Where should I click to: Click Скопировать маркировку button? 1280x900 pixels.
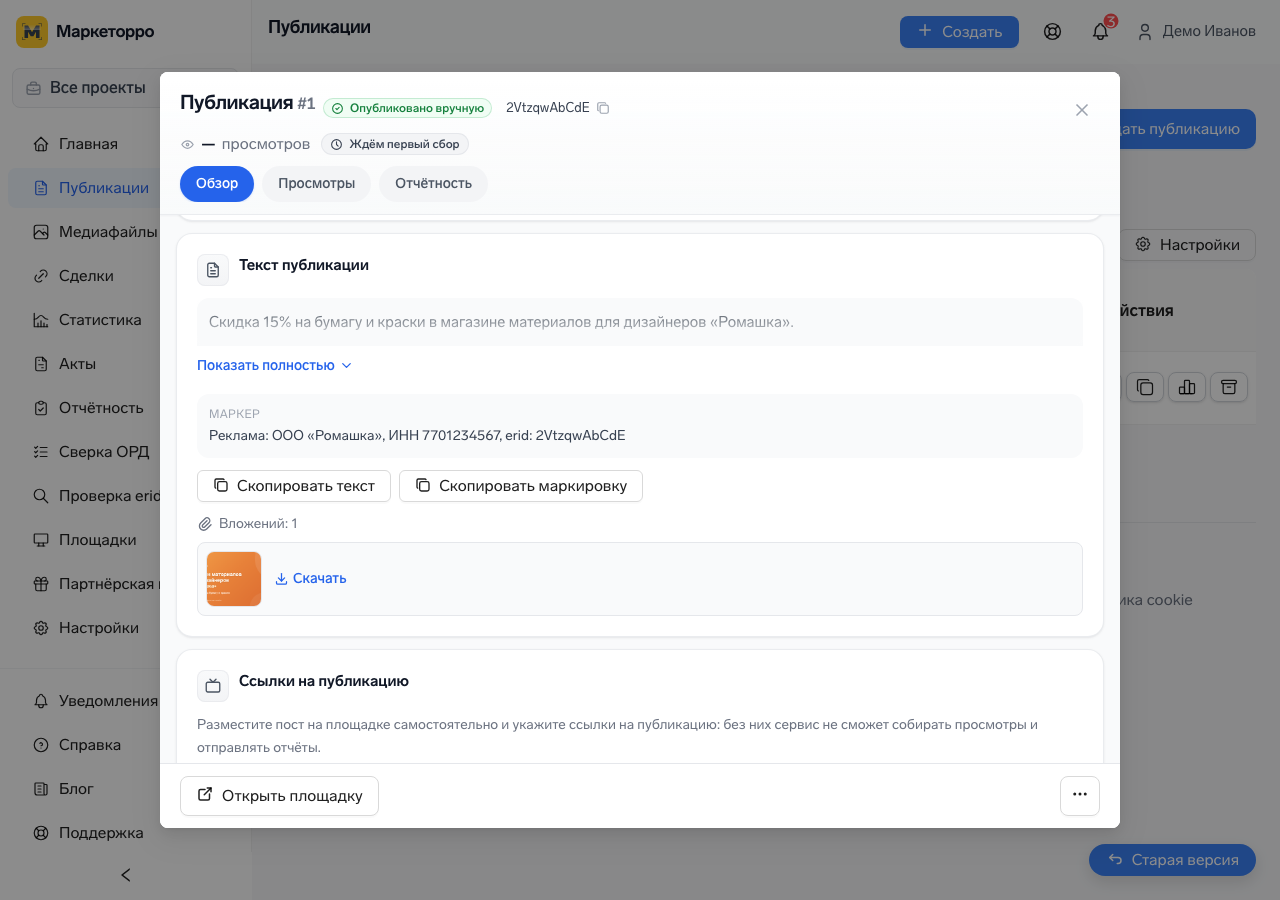coord(521,486)
